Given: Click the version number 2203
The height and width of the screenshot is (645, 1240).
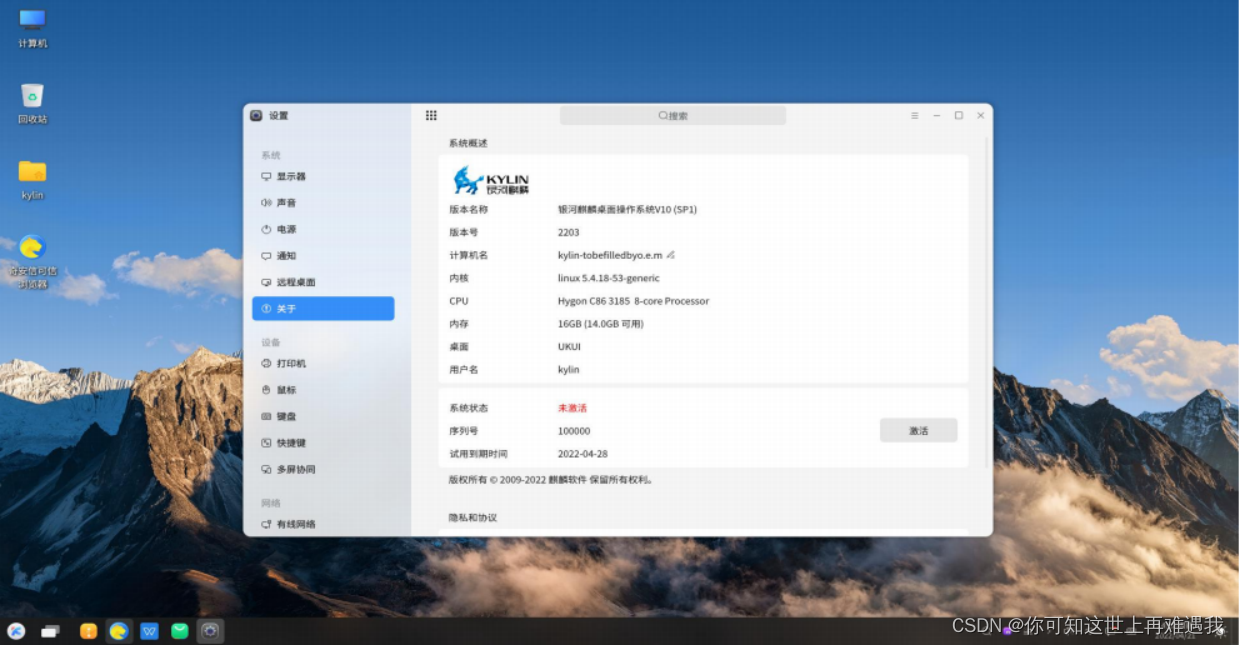Looking at the screenshot, I should pos(568,232).
